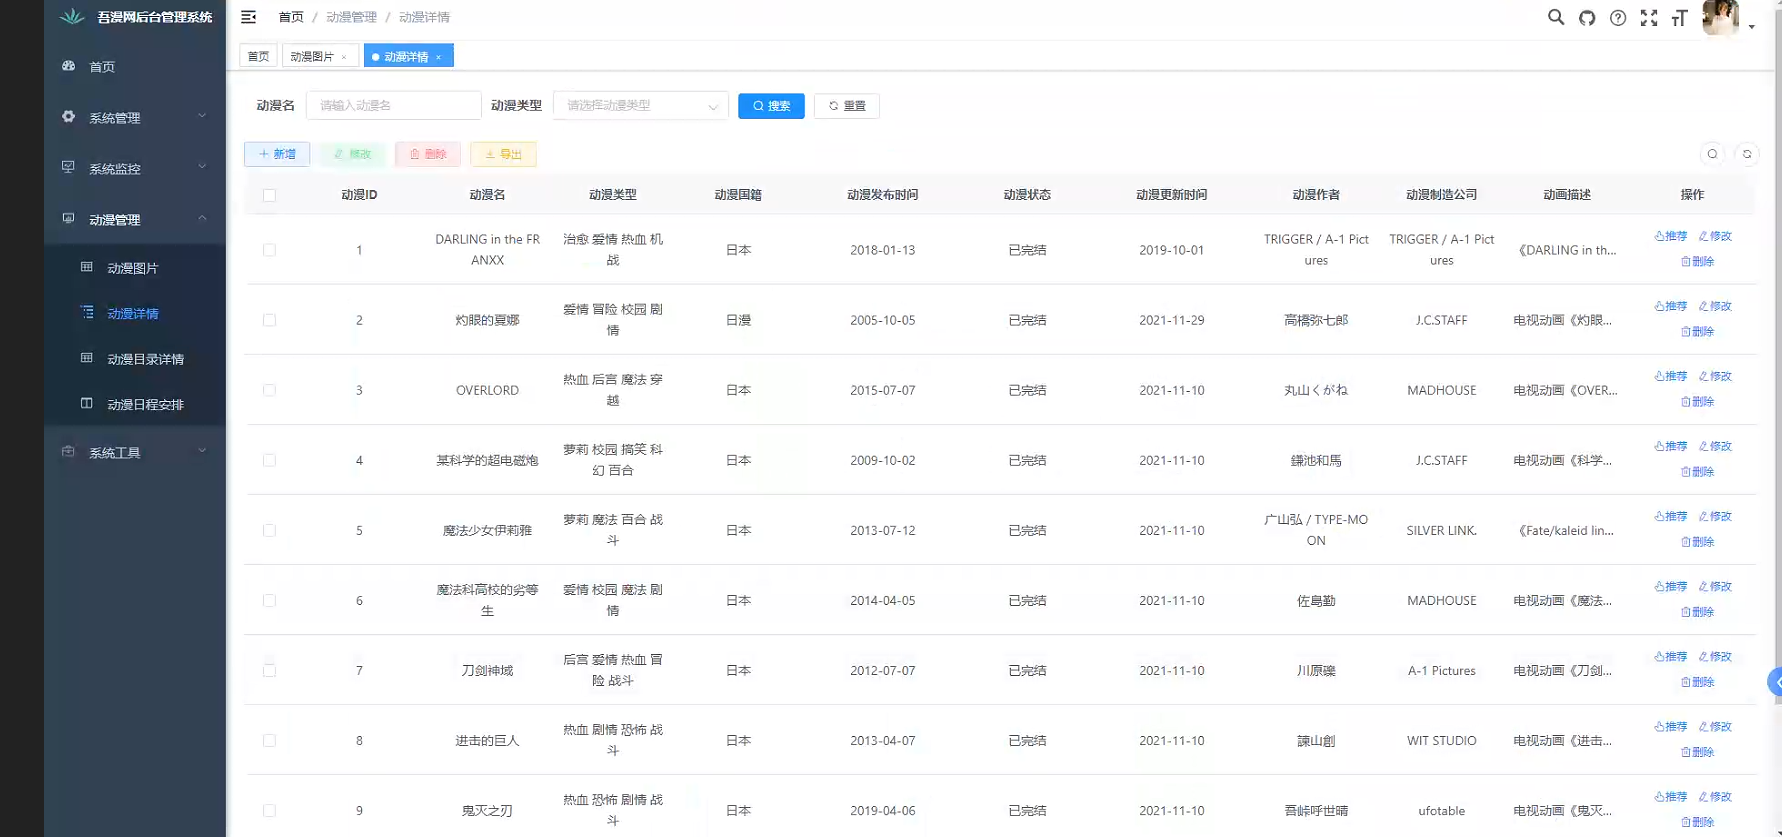Click the 动漫图片 sidebar icon
1782x837 pixels.
coord(87,267)
